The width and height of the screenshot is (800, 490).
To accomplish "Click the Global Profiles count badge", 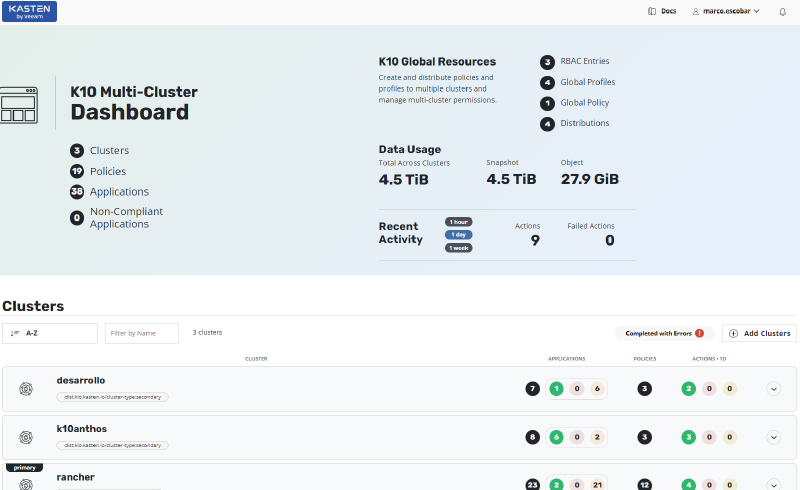I will tap(547, 83).
